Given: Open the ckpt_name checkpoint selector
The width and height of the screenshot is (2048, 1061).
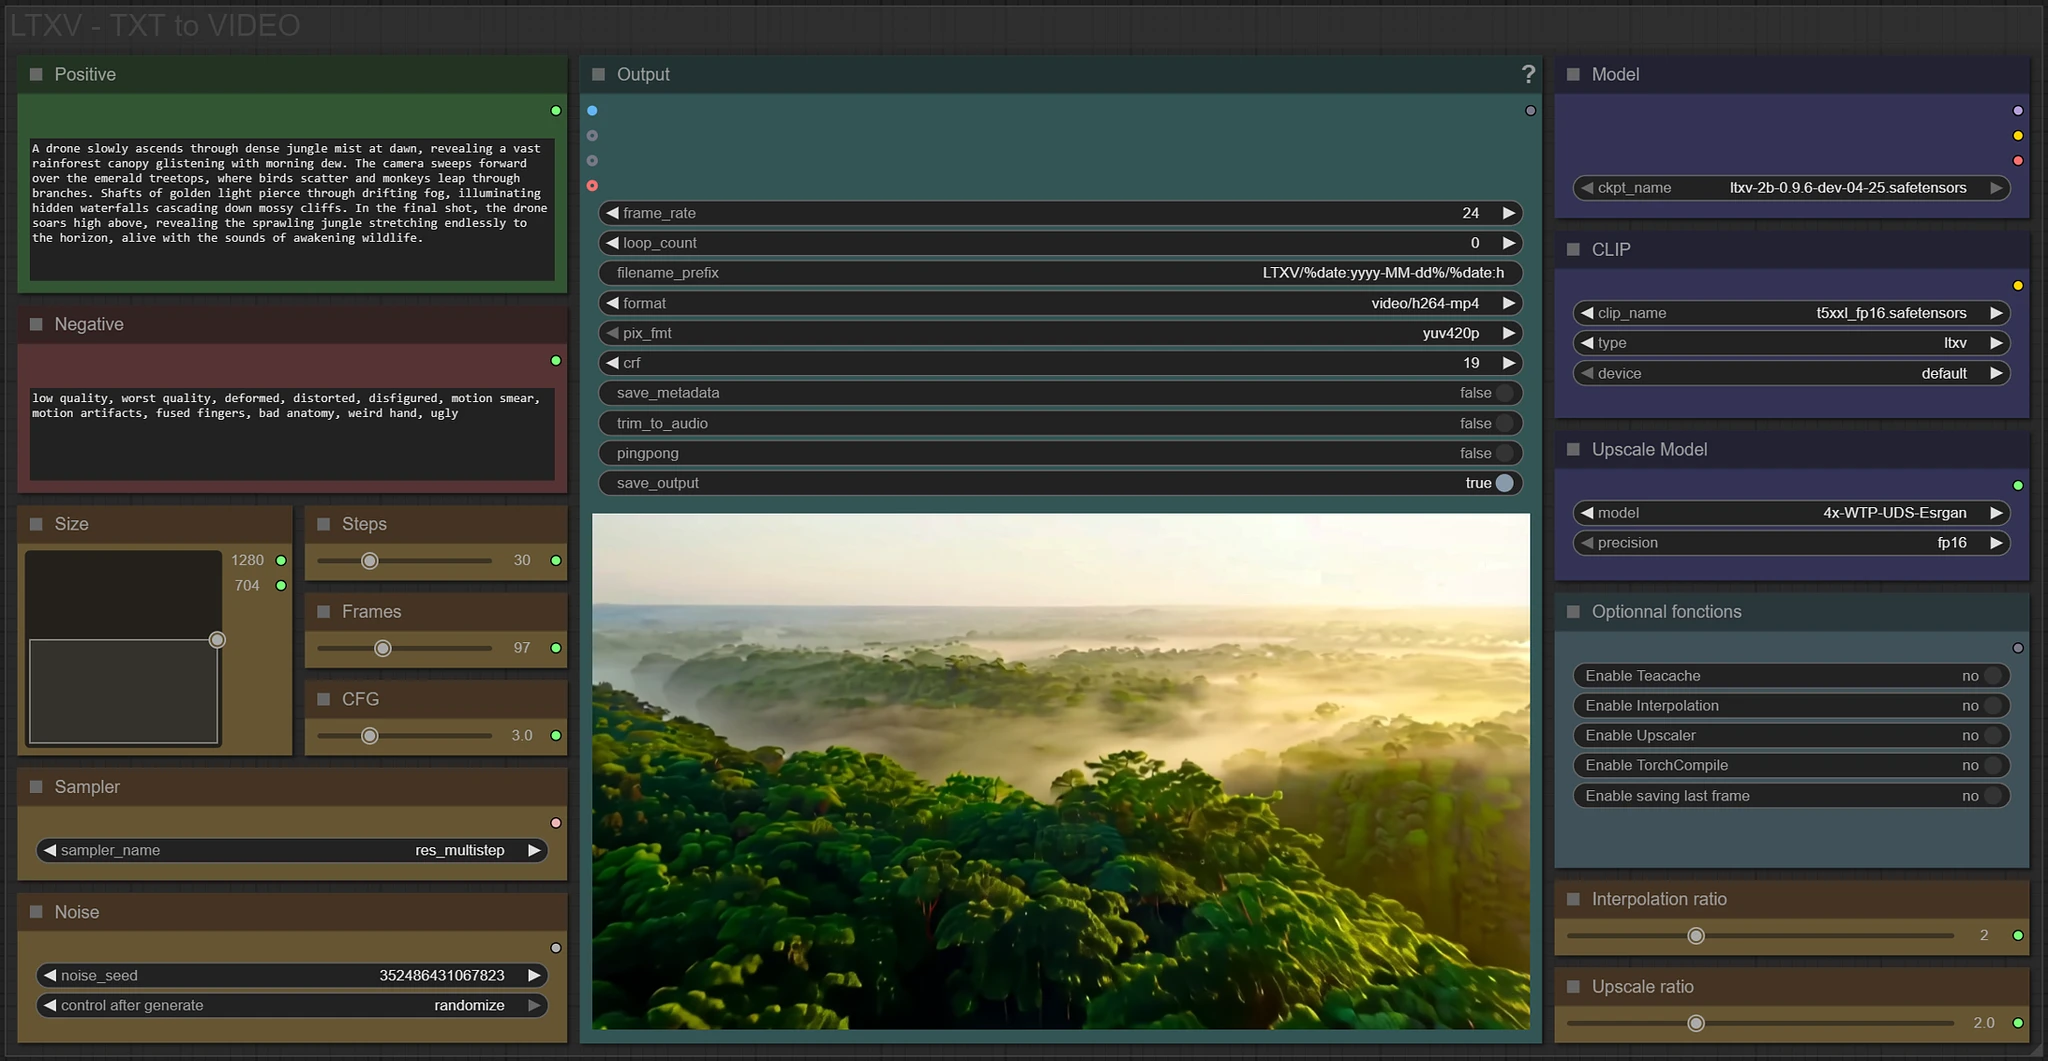Looking at the screenshot, I should click(x=1792, y=188).
